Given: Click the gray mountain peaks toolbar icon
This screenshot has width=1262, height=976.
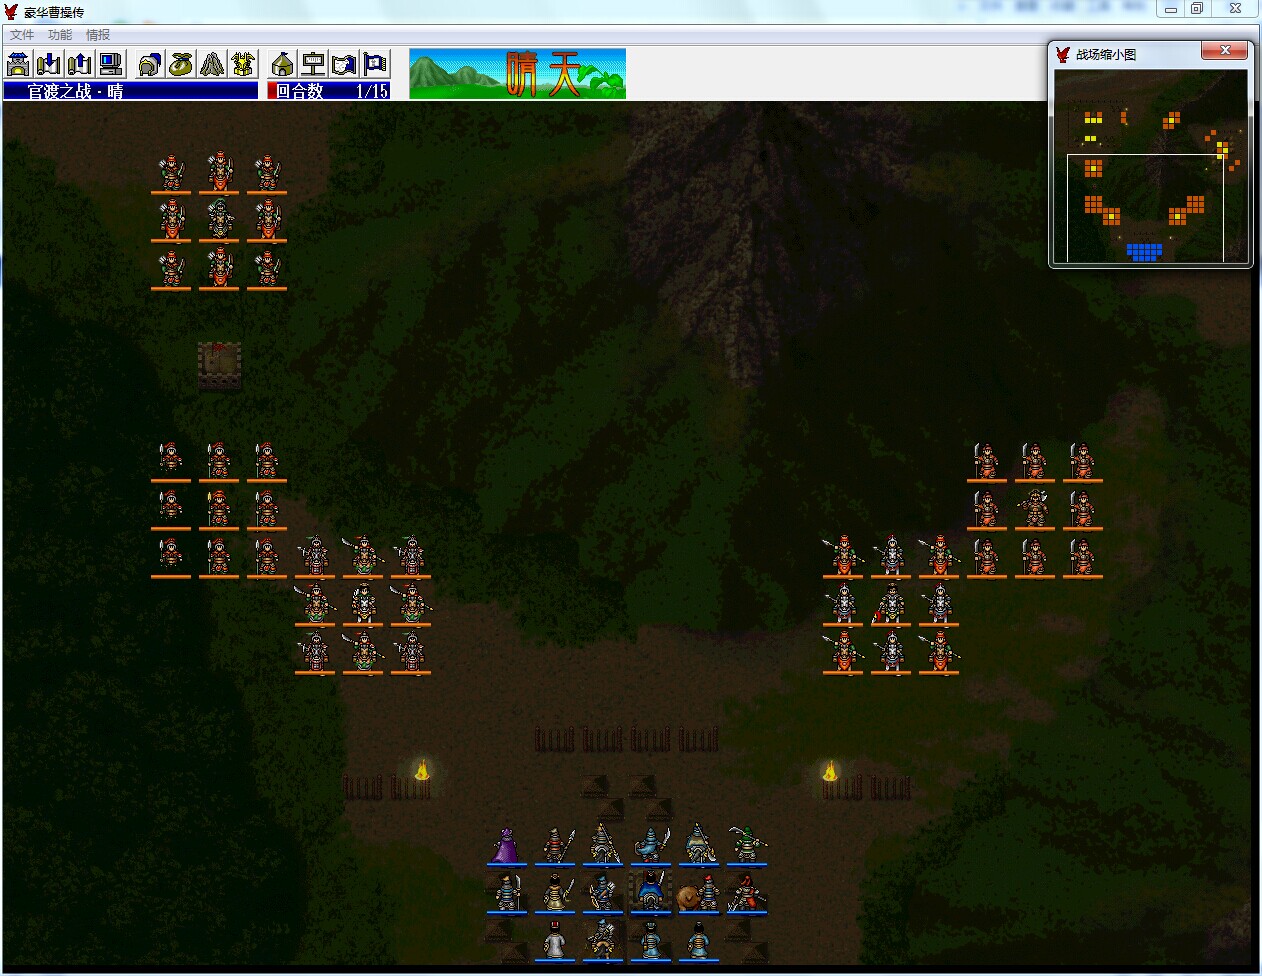Looking at the screenshot, I should click(212, 65).
